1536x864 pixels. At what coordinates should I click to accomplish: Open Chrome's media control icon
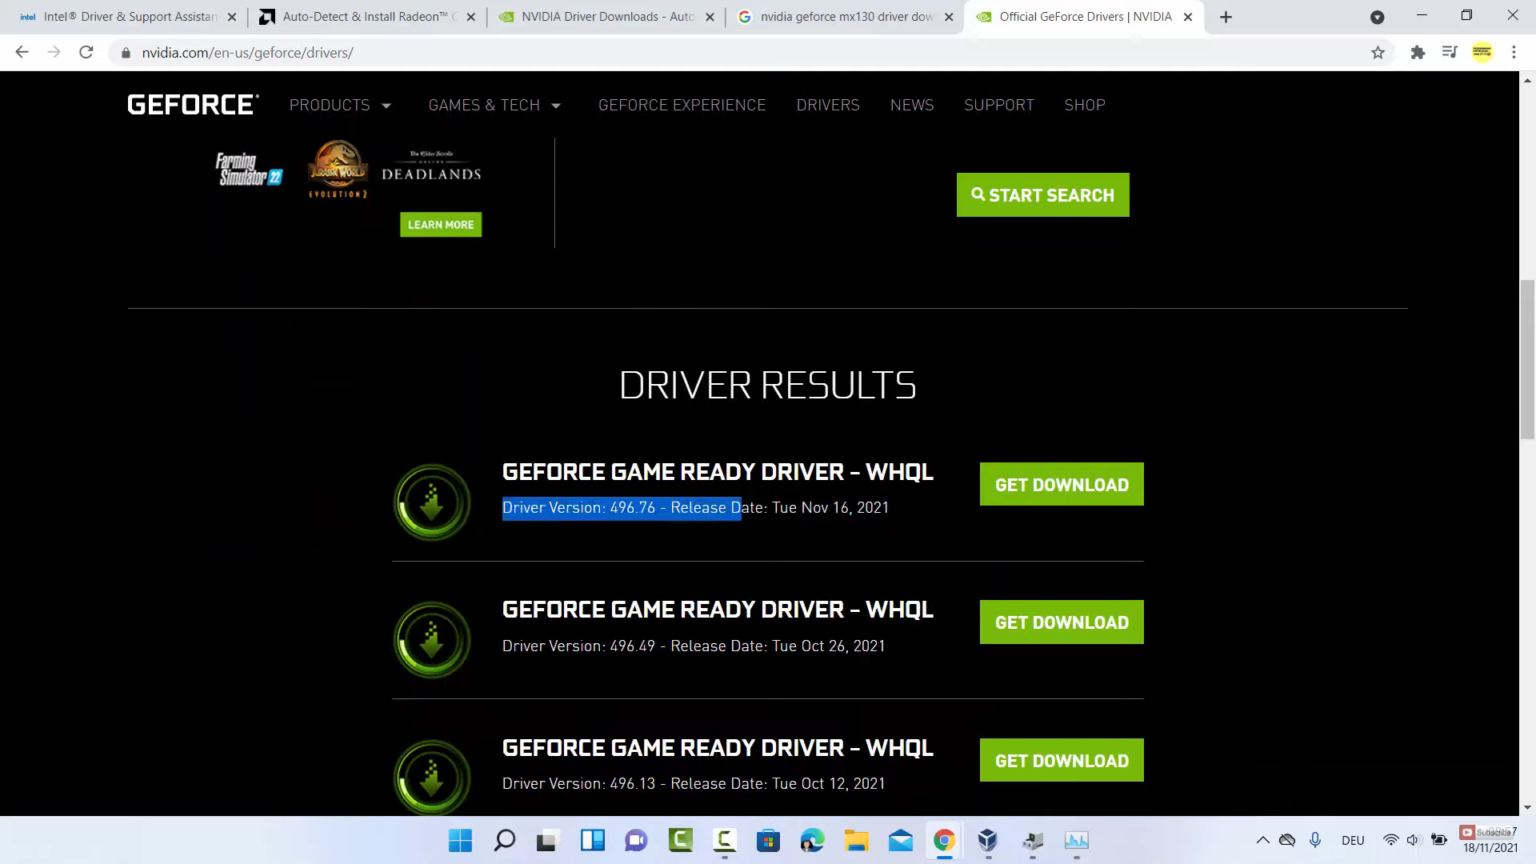click(1450, 52)
